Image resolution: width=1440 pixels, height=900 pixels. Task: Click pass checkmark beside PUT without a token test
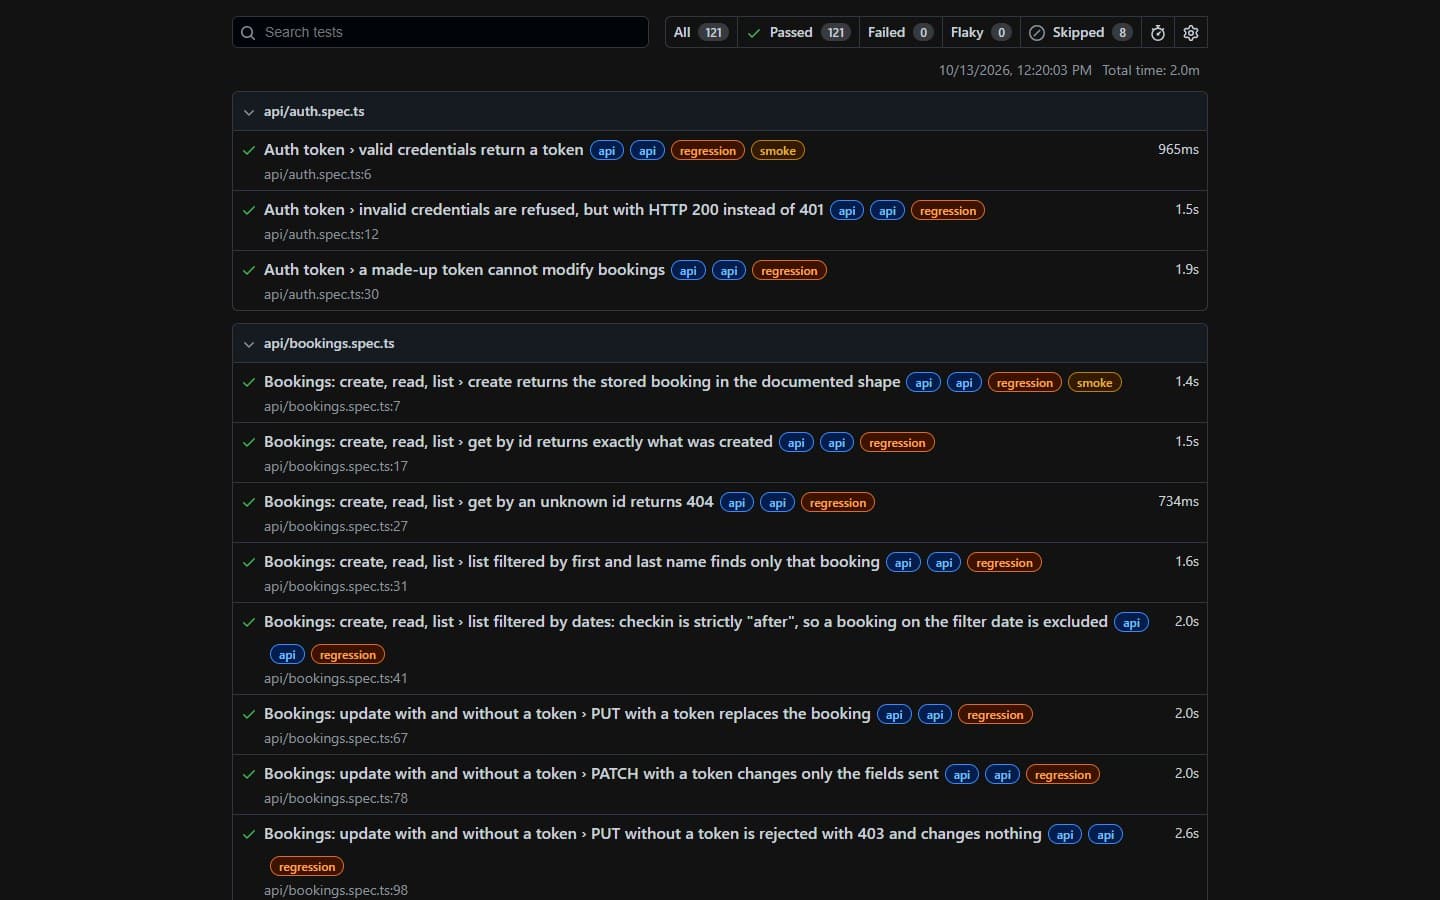tap(249, 834)
